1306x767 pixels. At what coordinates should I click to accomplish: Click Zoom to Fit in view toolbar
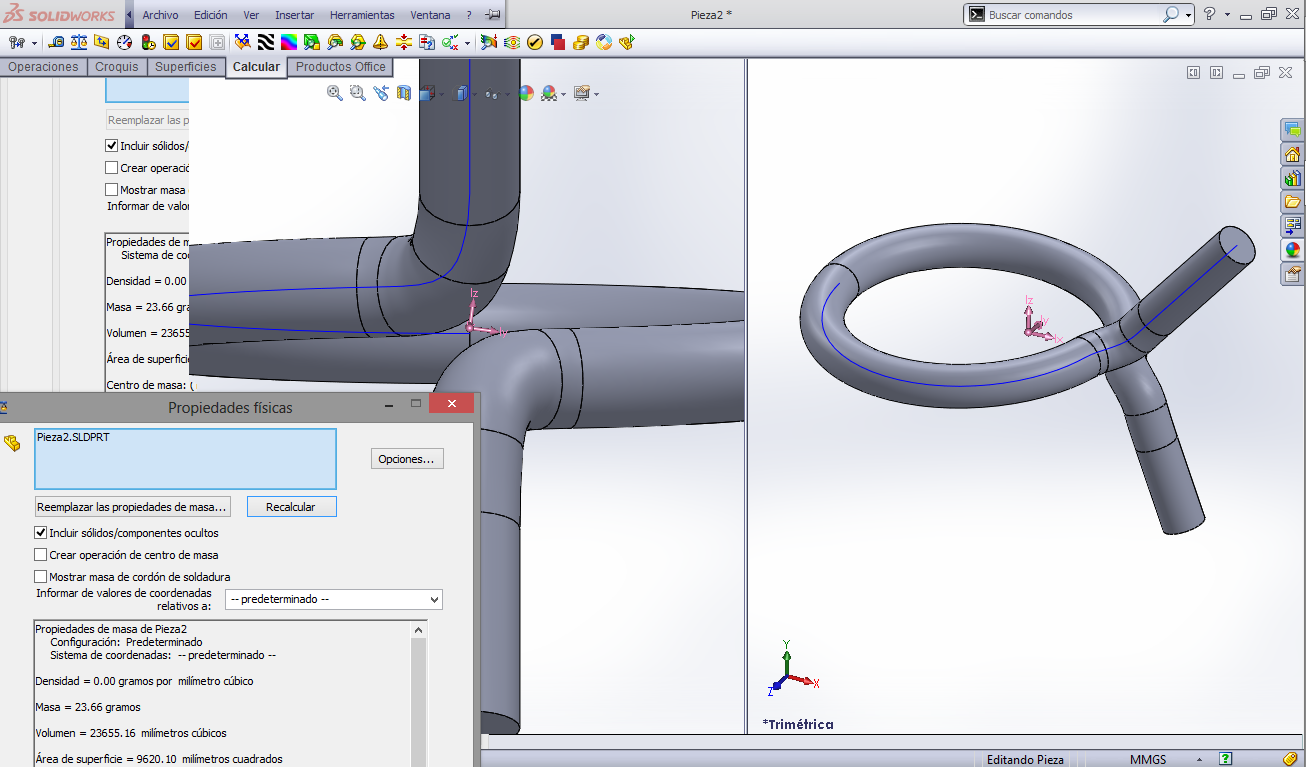click(335, 93)
